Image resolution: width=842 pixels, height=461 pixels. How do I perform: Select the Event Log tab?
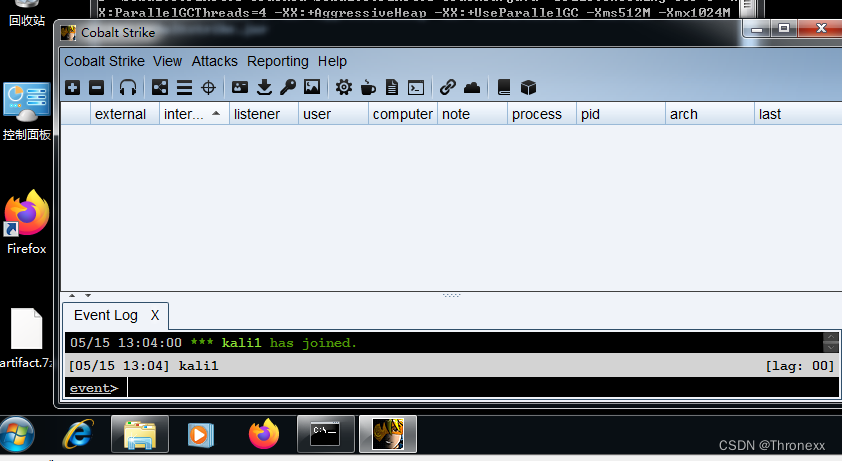coord(106,315)
